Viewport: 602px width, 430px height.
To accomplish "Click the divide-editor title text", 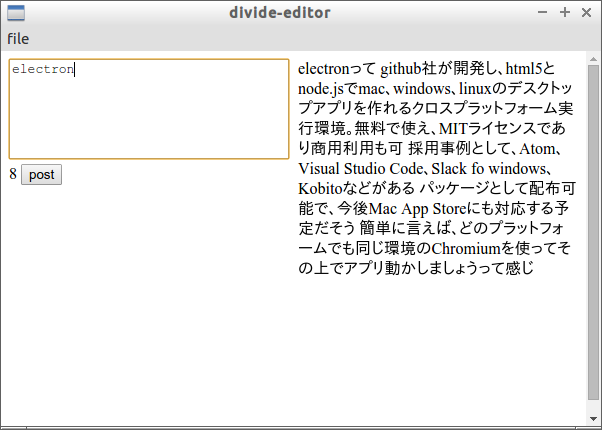I will pos(280,13).
